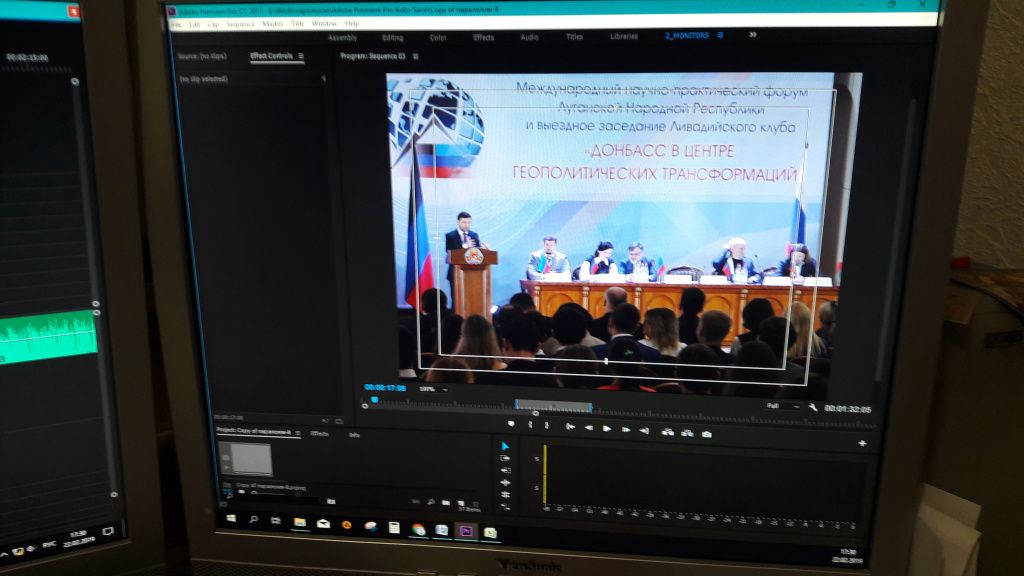Collapse the Effect Controls timeline arrow
1024x576 pixels.
(x=323, y=79)
